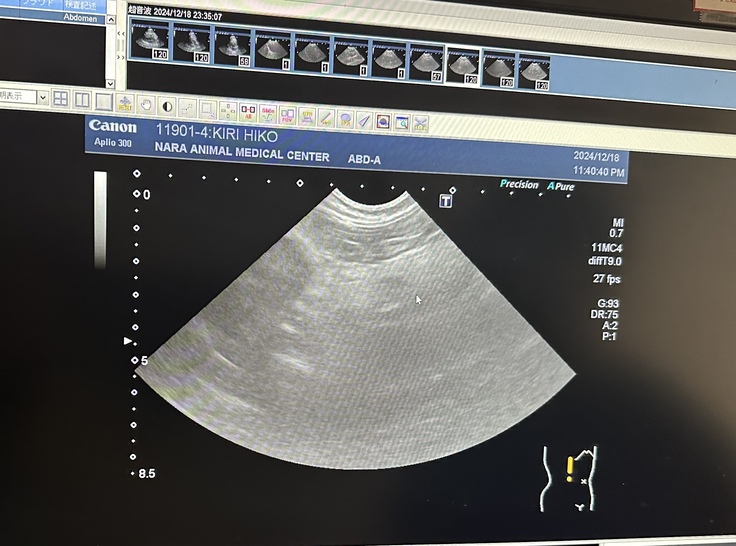The height and width of the screenshot is (546, 736).
Task: Select the pan hand tool
Action: (145, 104)
